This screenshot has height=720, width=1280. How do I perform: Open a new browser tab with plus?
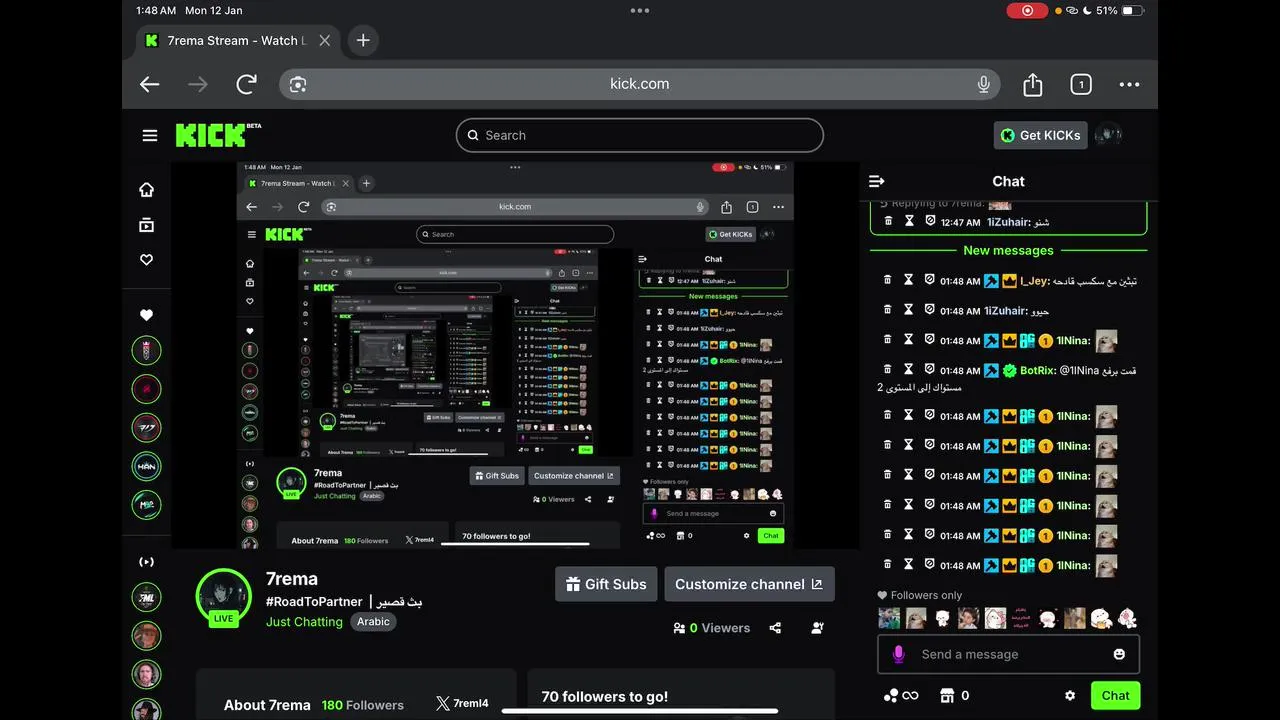(x=363, y=40)
